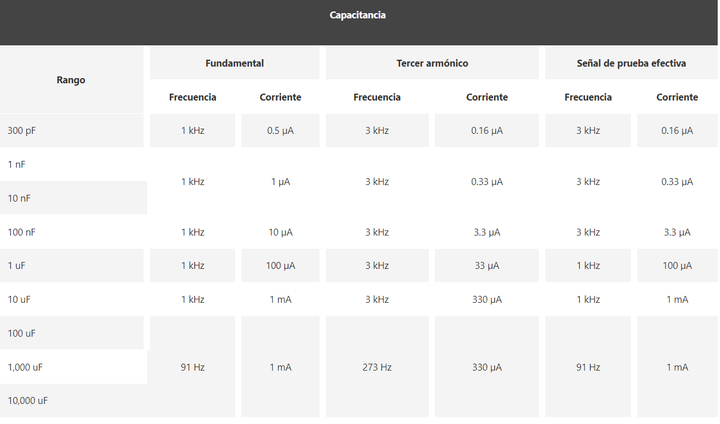The width and height of the screenshot is (720, 424).
Task: Click the 1,000 uF range cell
Action: point(26,367)
